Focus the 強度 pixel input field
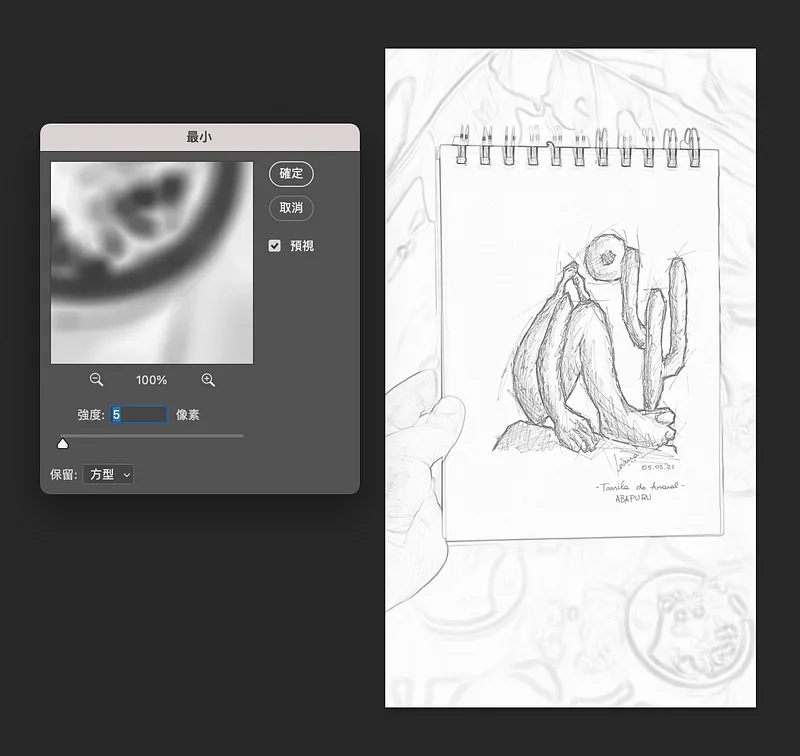The height and width of the screenshot is (756, 800). pyautogui.click(x=139, y=414)
